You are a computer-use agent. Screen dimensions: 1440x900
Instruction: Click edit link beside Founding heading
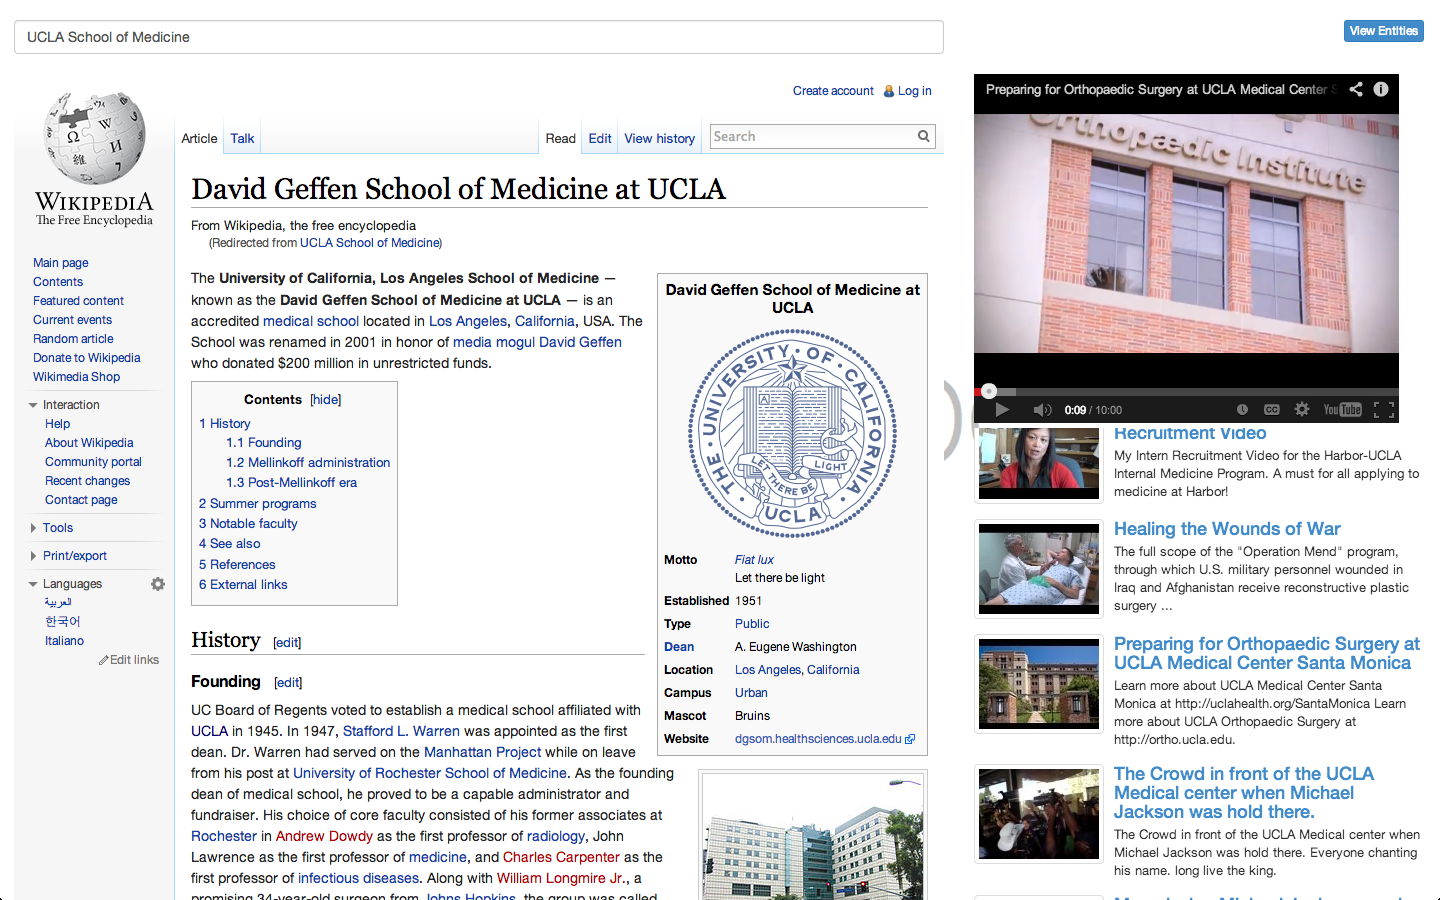[x=288, y=682]
